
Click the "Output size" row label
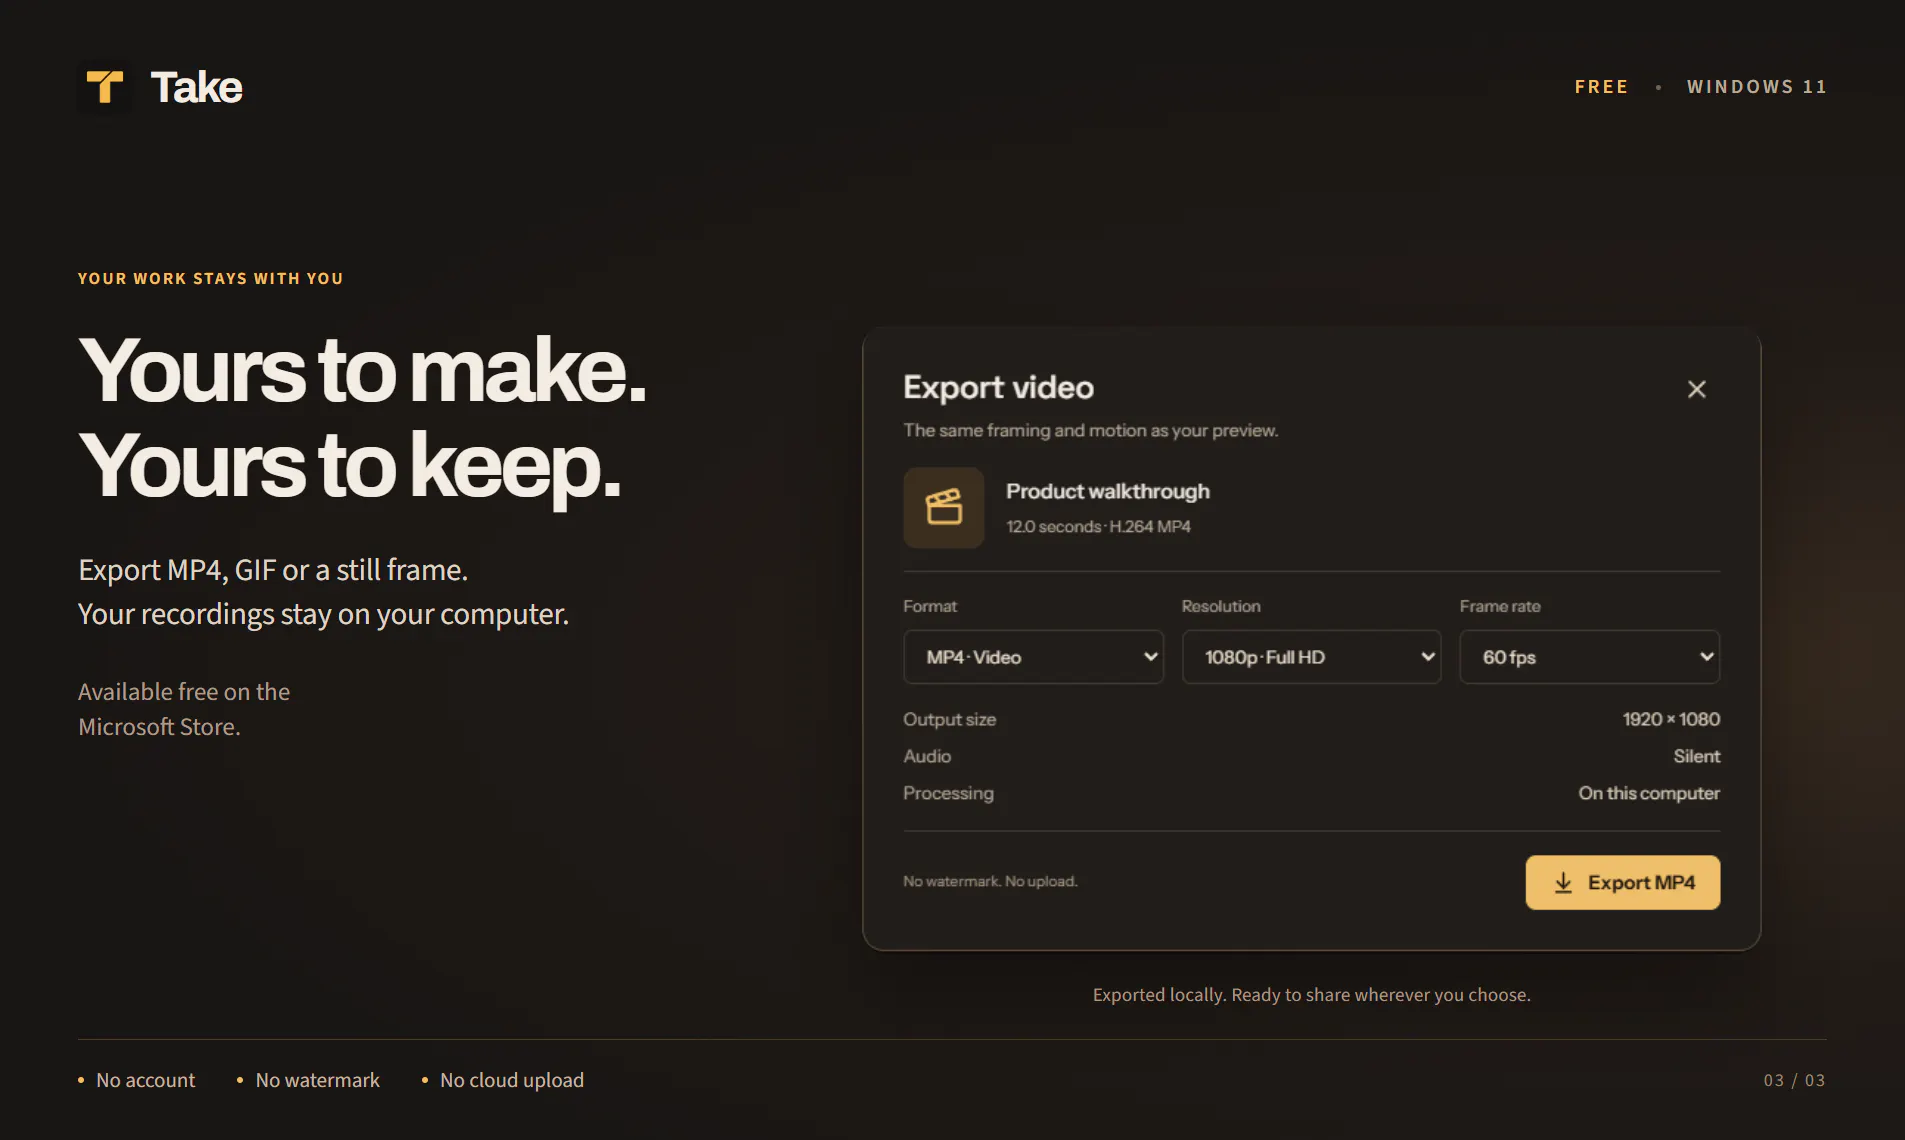click(950, 719)
